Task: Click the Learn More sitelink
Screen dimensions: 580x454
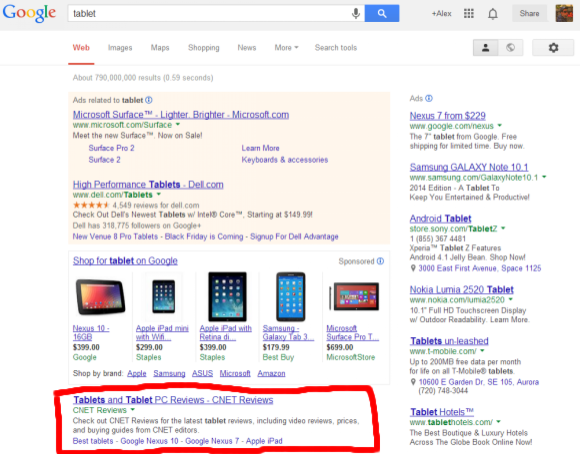Action: click(x=260, y=148)
